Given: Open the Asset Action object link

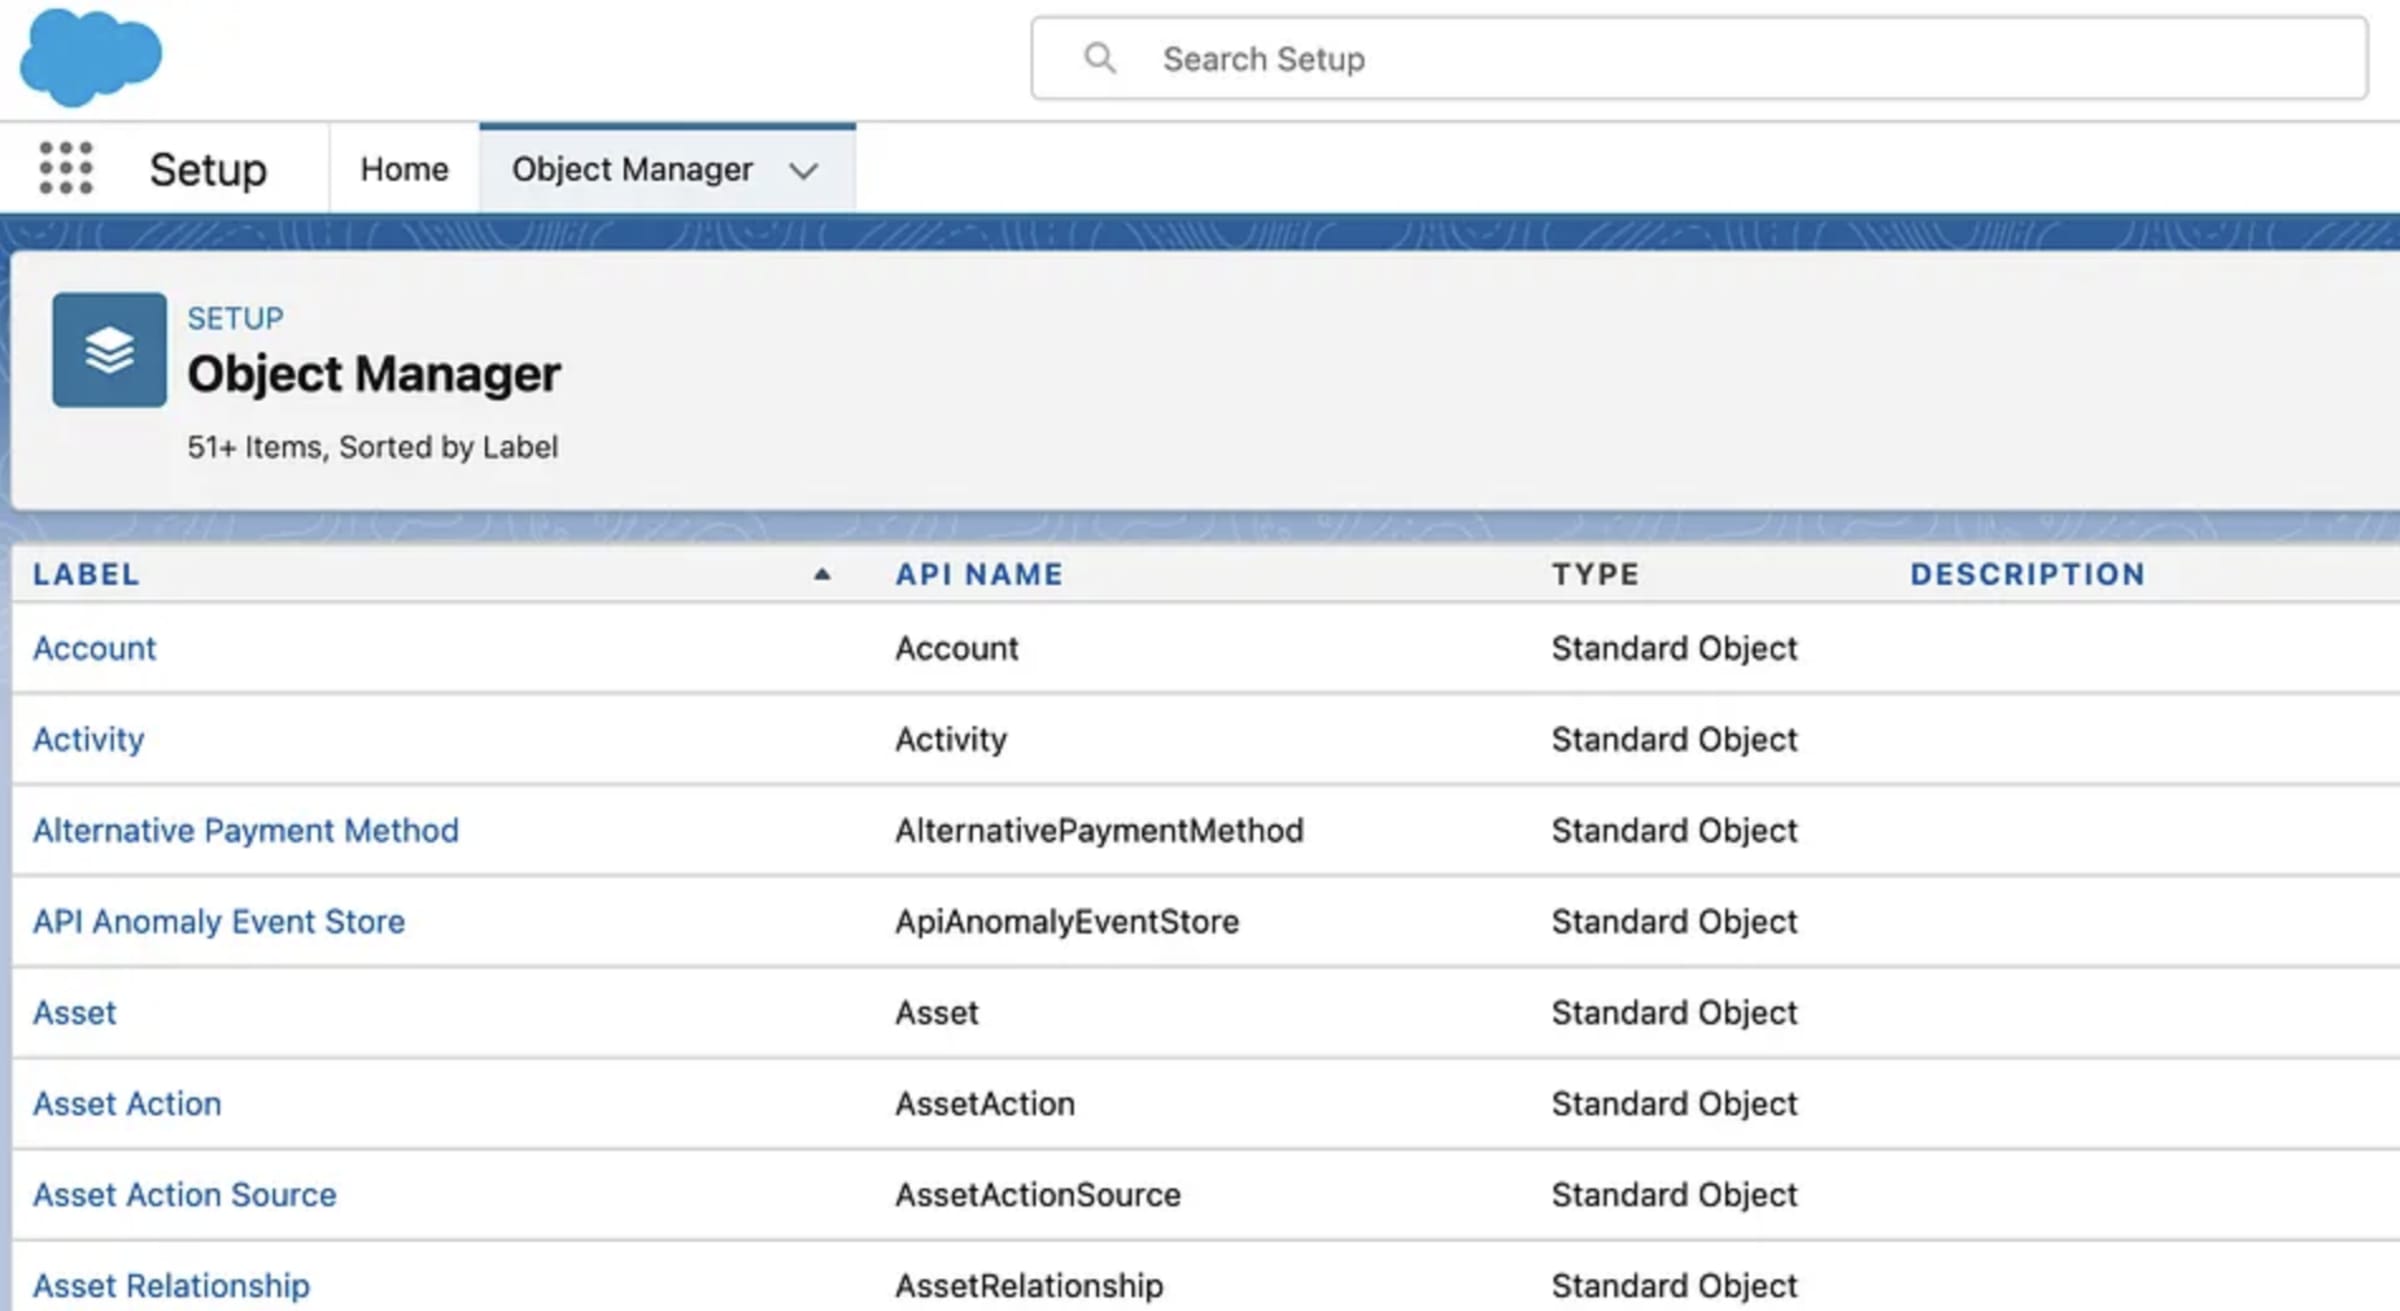Looking at the screenshot, I should tap(127, 1103).
